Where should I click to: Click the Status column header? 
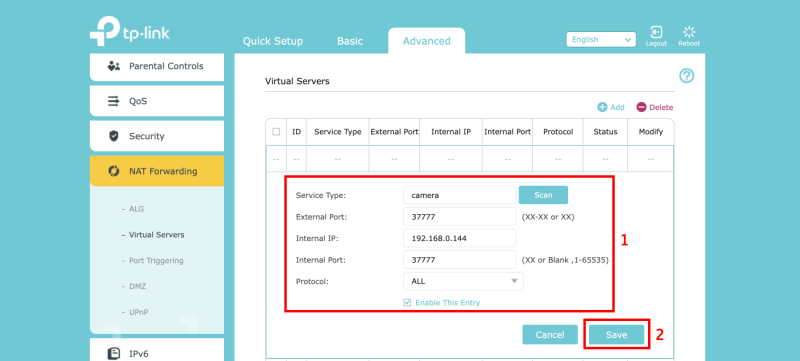click(x=605, y=132)
